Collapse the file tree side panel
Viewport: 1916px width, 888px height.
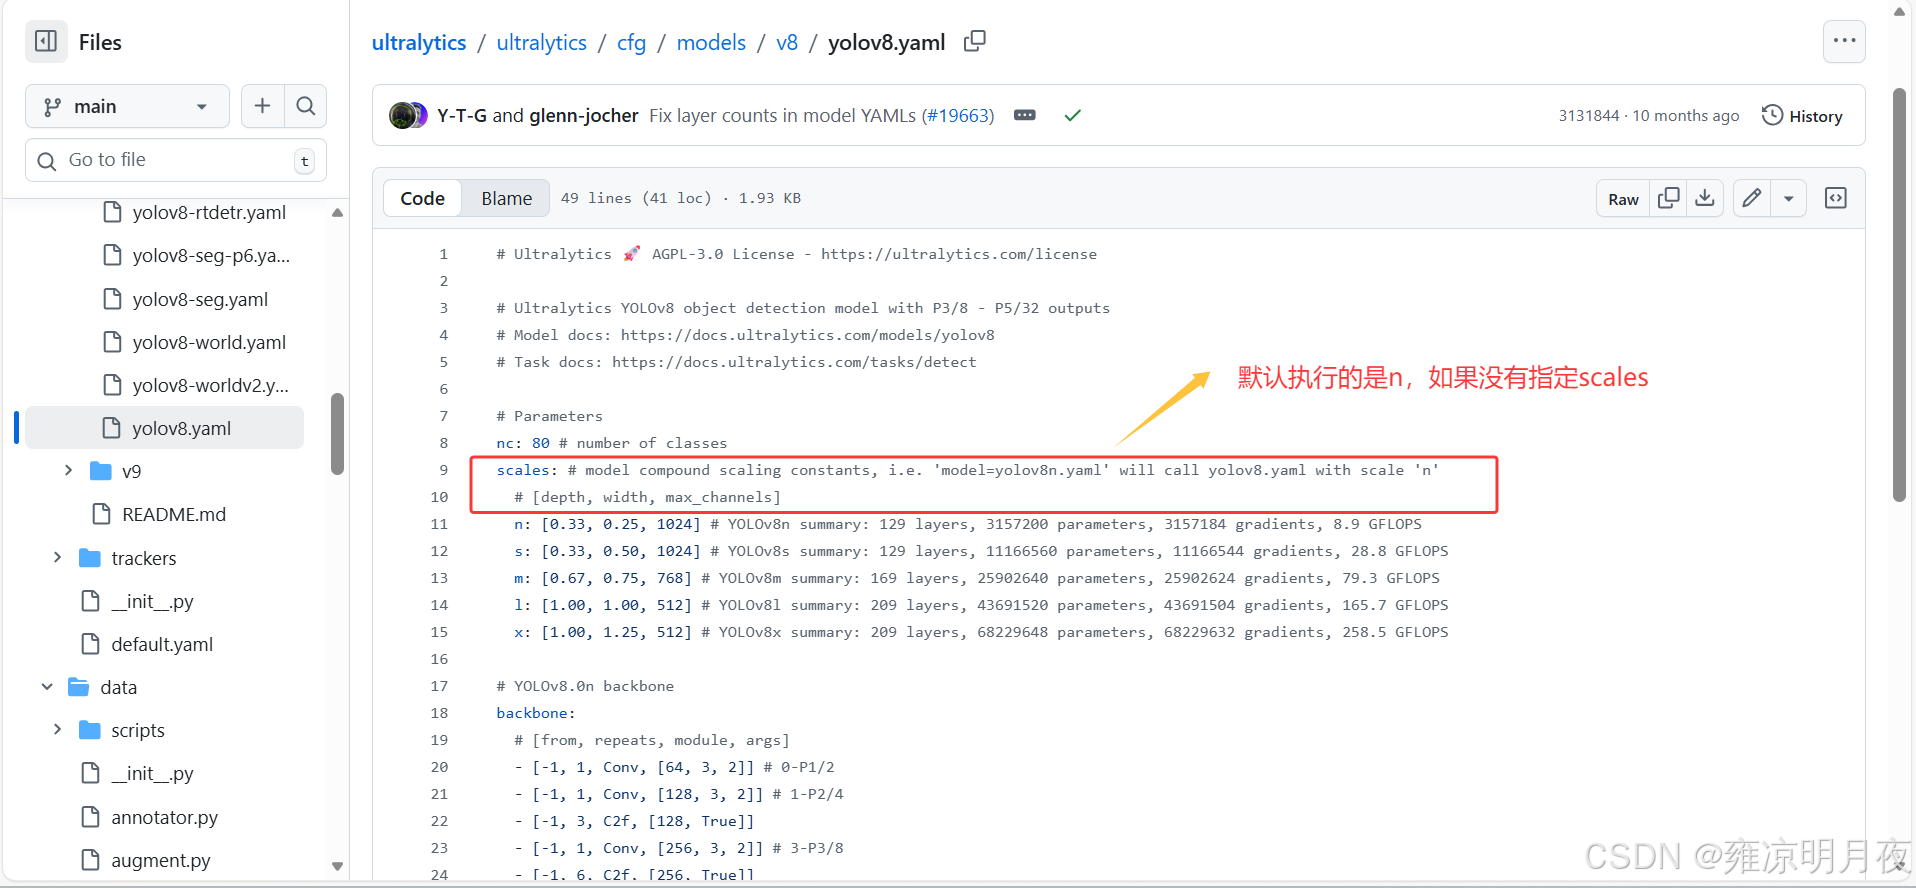click(x=46, y=42)
